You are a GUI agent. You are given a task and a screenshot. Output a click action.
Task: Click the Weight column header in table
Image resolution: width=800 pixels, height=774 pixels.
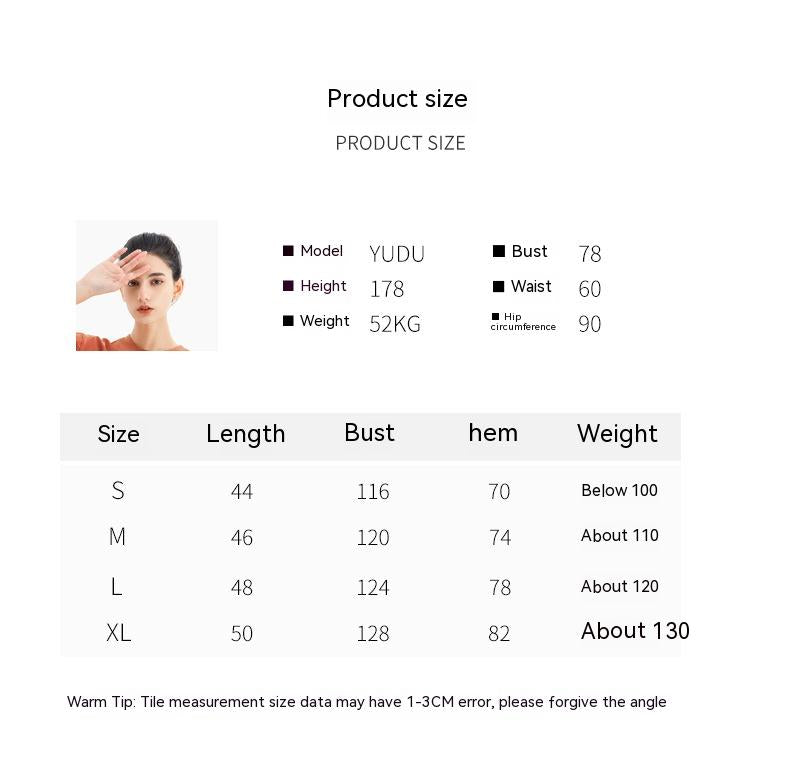point(617,434)
